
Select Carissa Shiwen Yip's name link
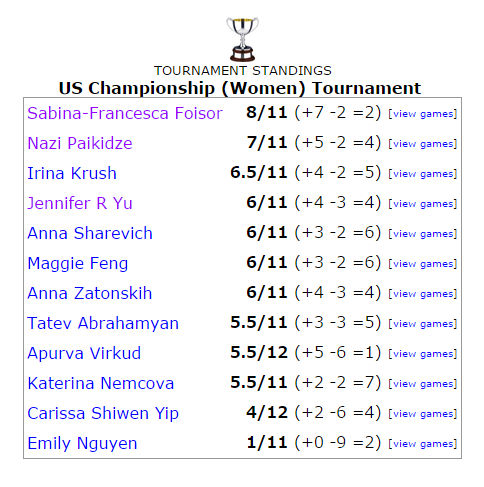pos(103,413)
